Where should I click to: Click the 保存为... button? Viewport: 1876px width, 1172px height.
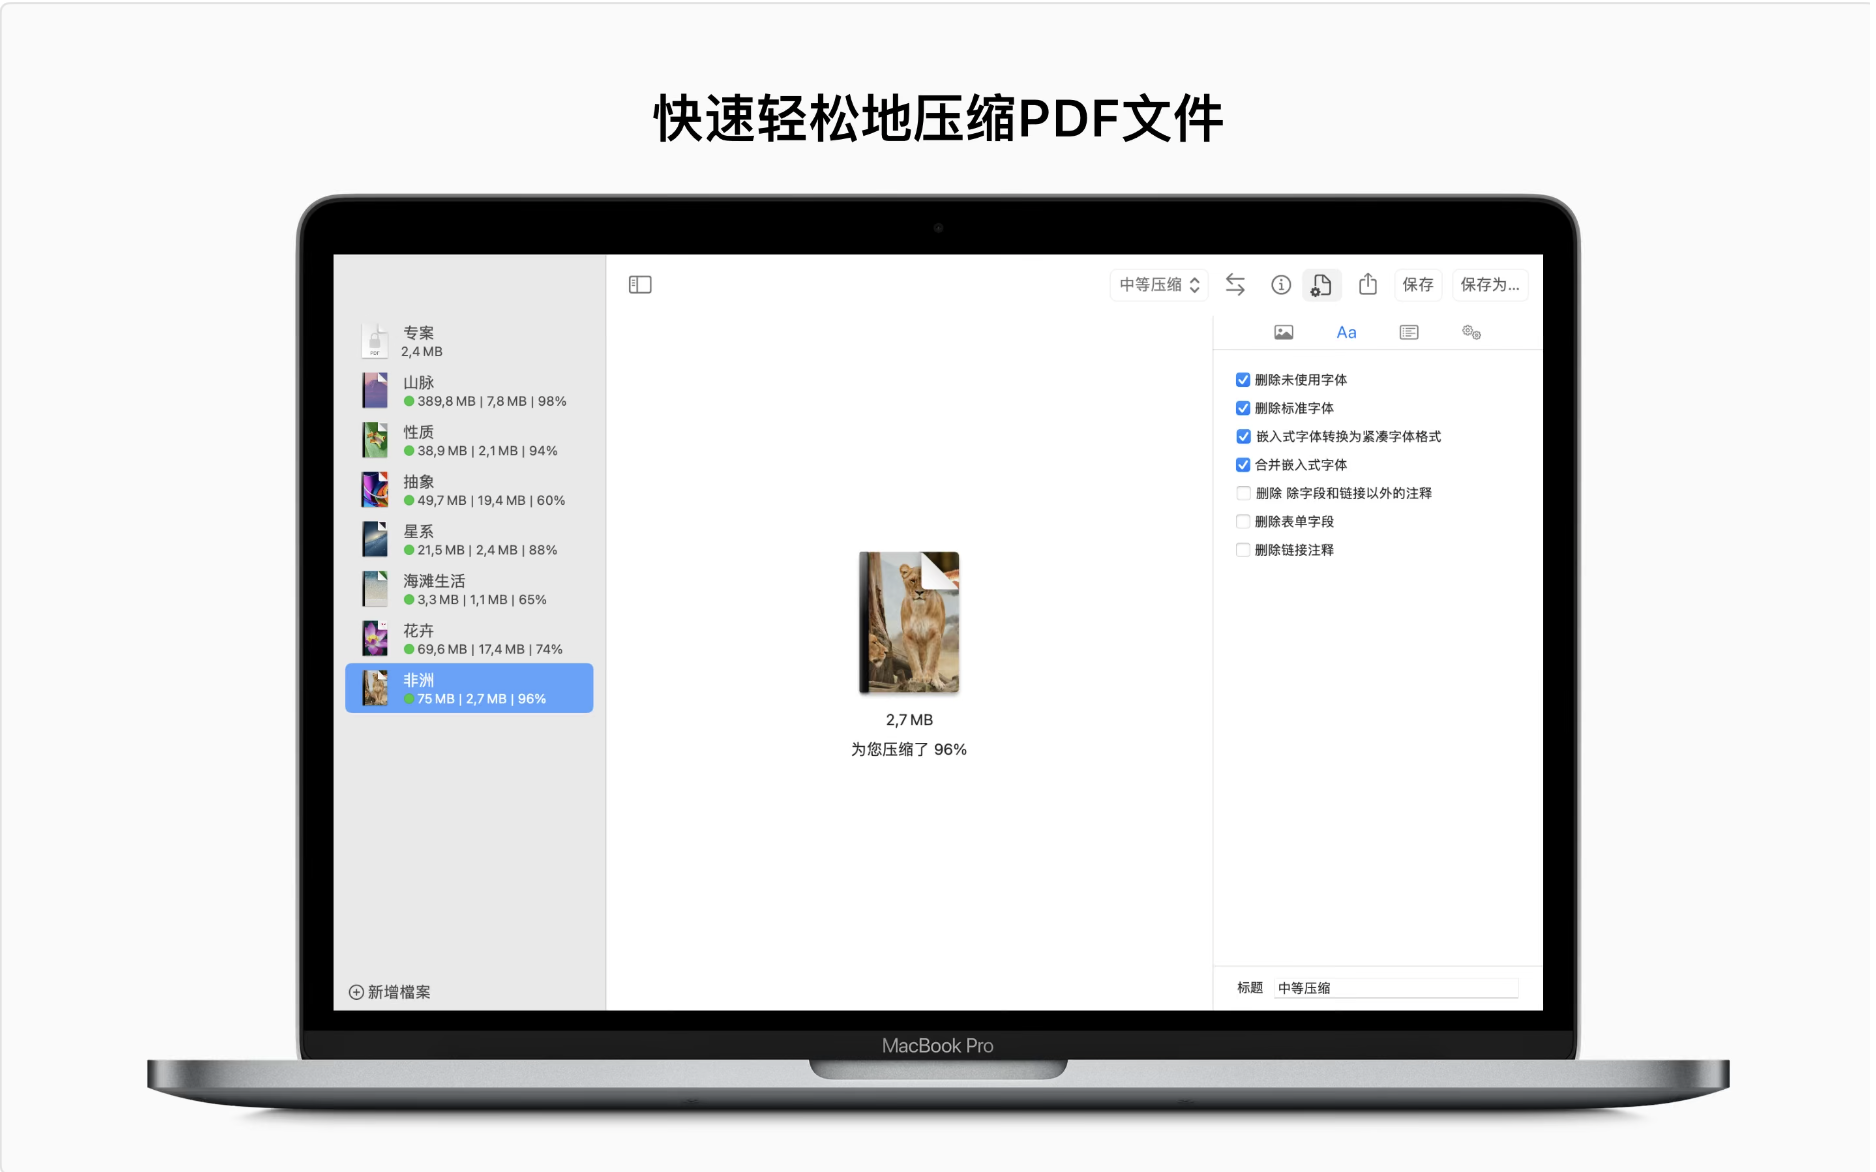(x=1489, y=285)
